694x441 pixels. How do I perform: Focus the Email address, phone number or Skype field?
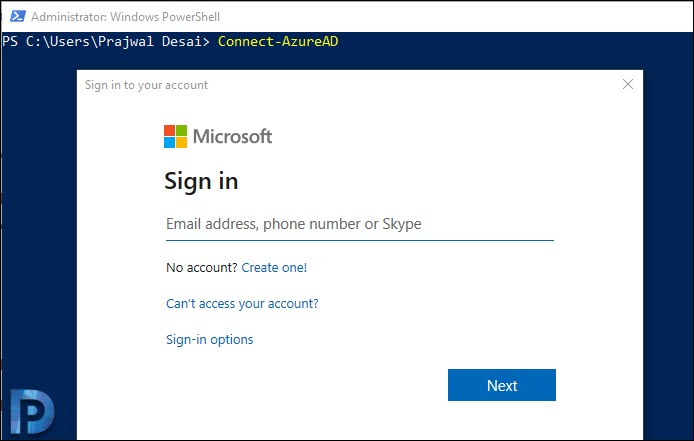click(359, 224)
